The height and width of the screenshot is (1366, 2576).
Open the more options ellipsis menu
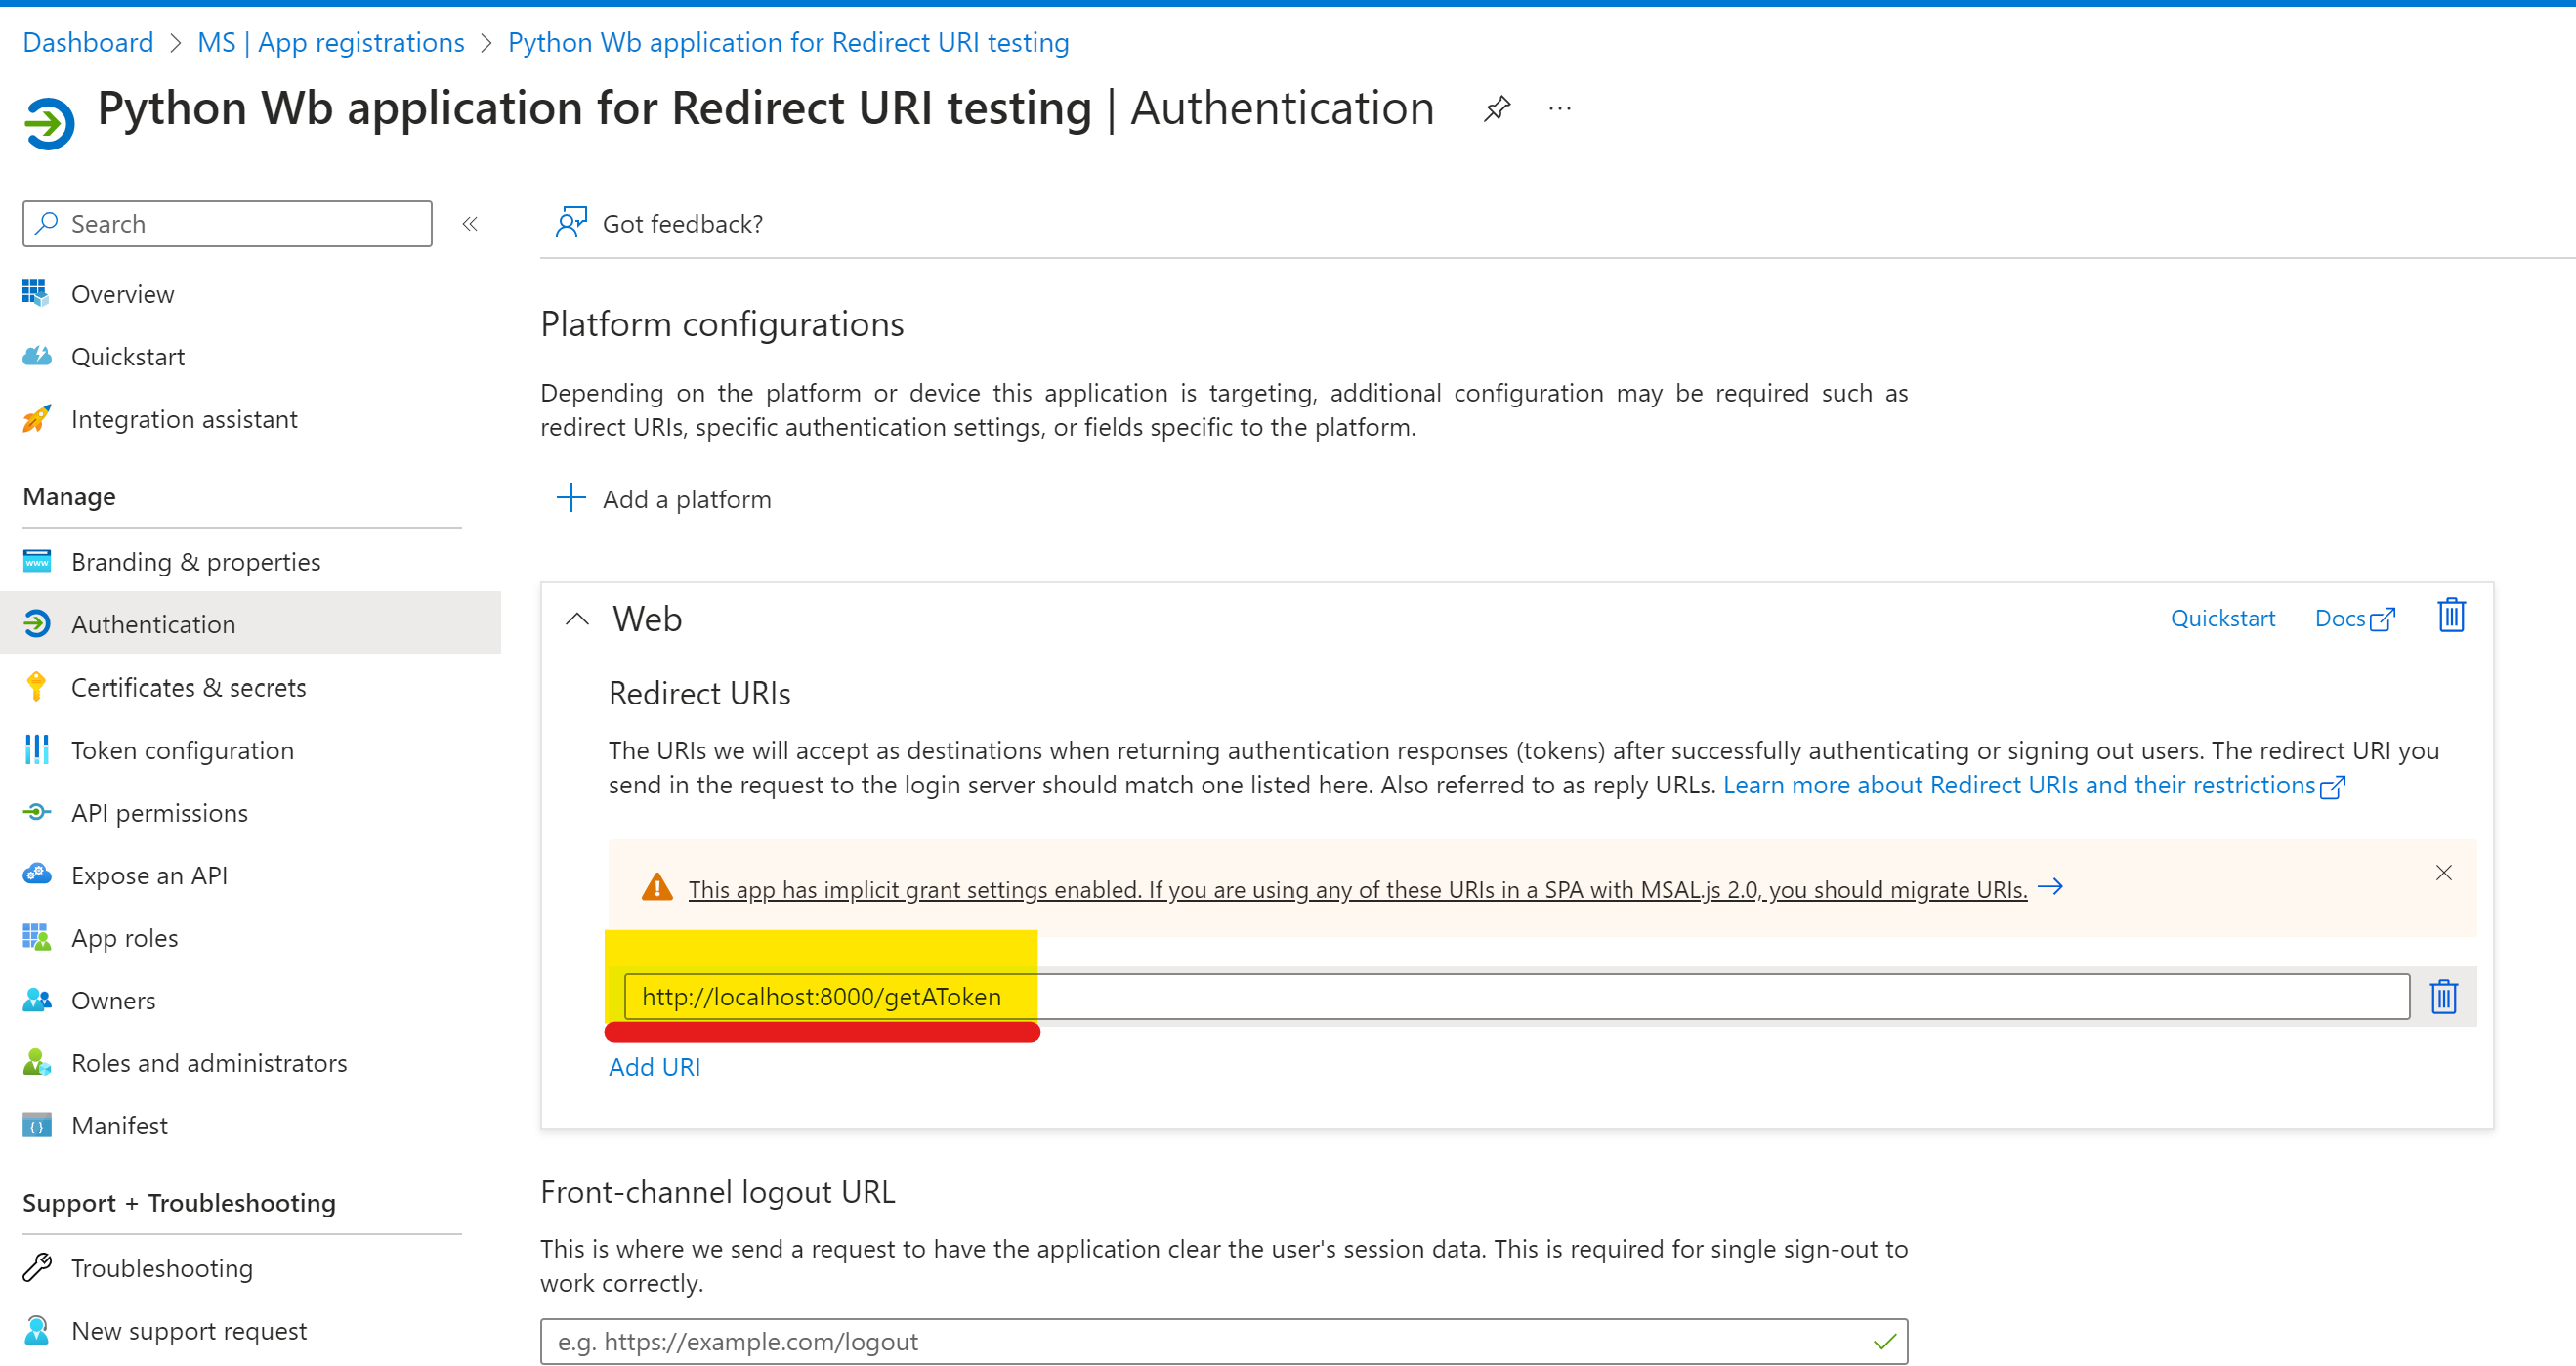[x=1559, y=108]
